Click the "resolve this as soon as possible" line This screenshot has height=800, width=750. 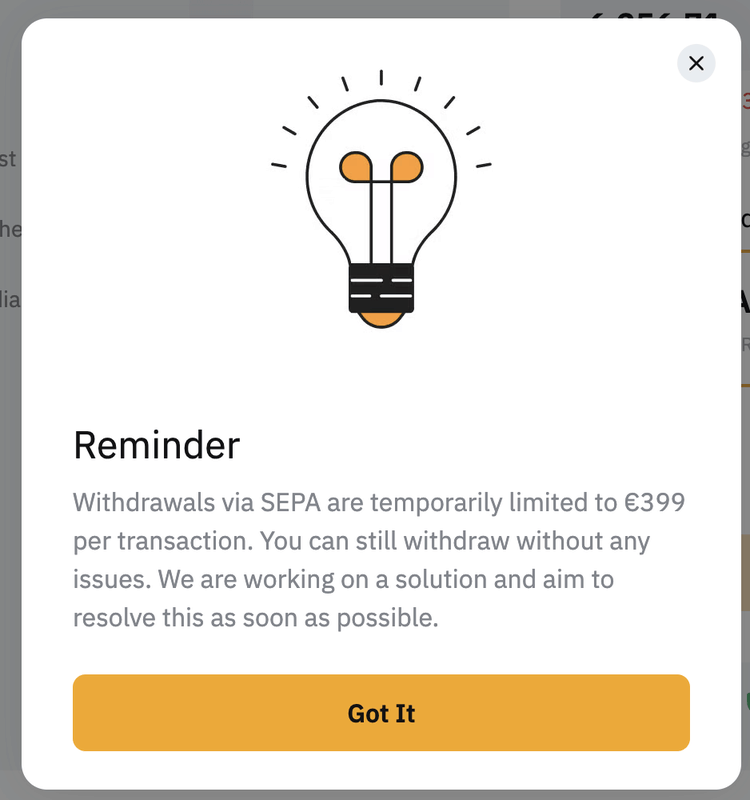256,617
